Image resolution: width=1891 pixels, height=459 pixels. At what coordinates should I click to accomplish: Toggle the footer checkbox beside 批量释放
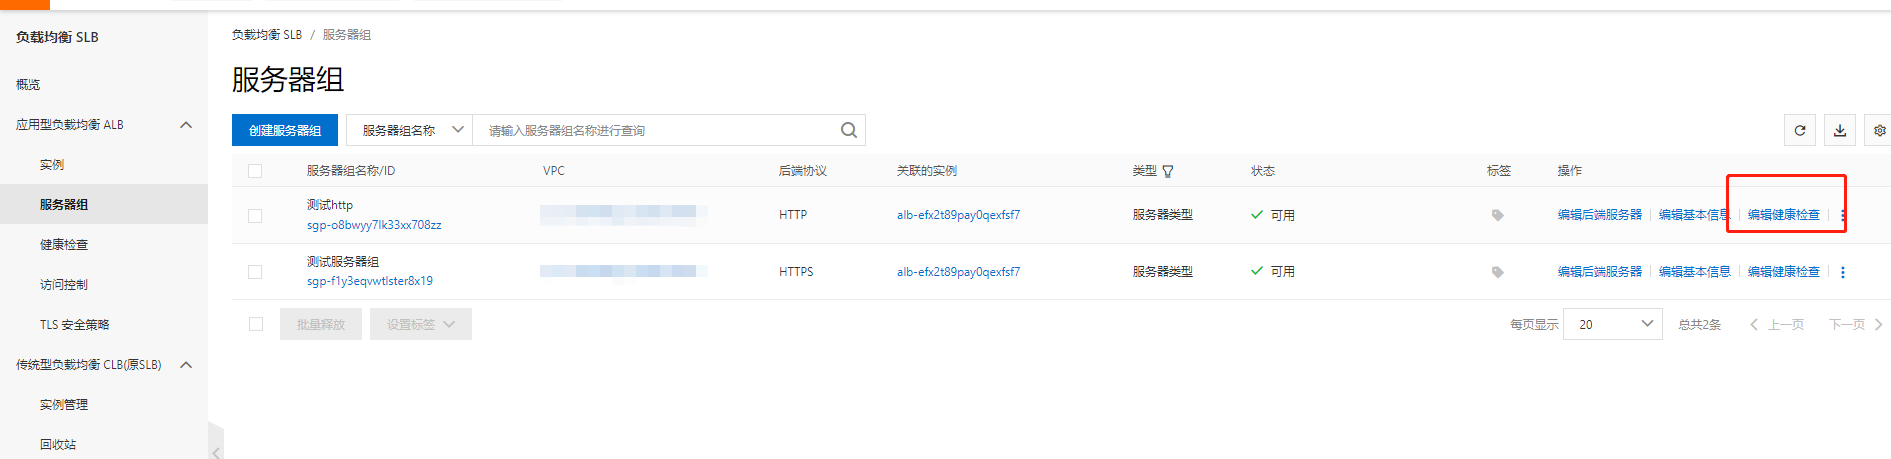(256, 324)
